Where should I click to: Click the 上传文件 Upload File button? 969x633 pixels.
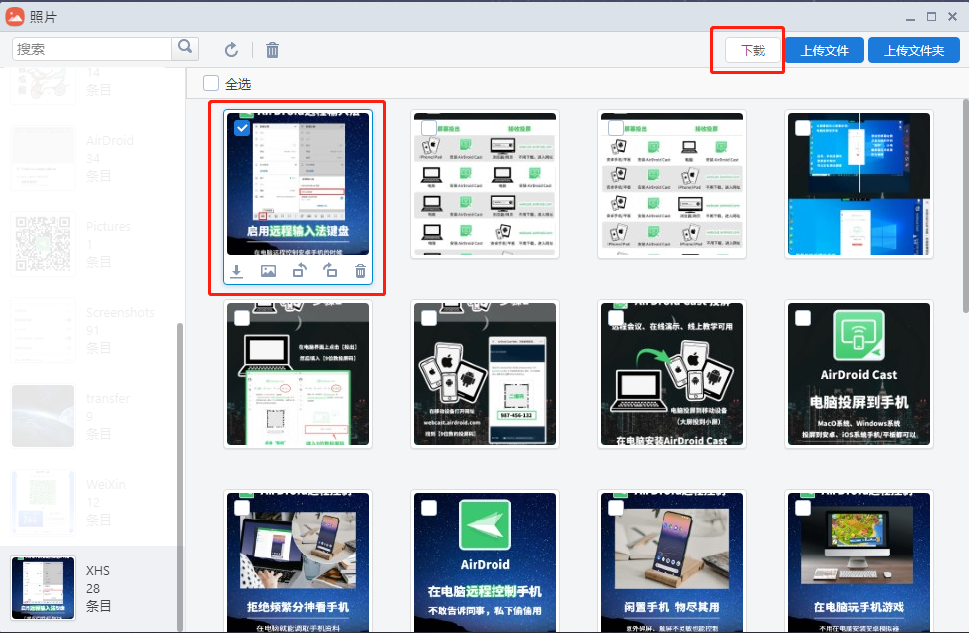[823, 49]
